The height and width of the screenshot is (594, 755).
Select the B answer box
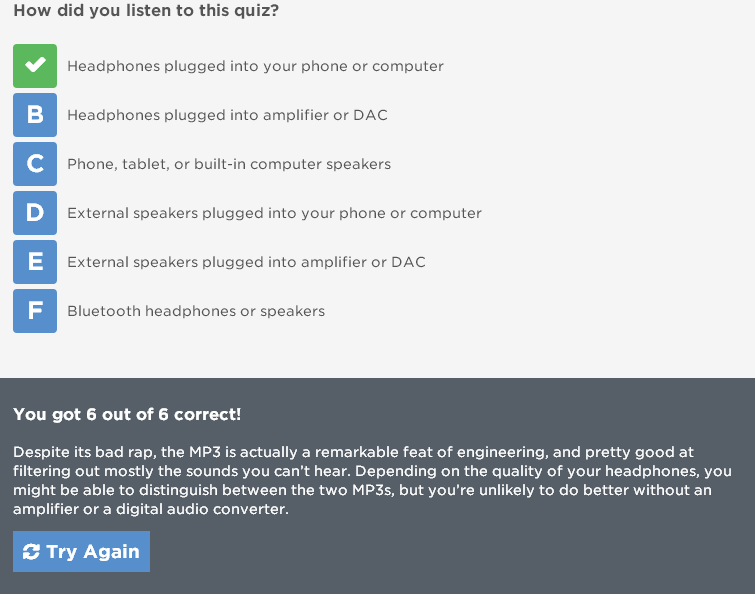pos(35,115)
